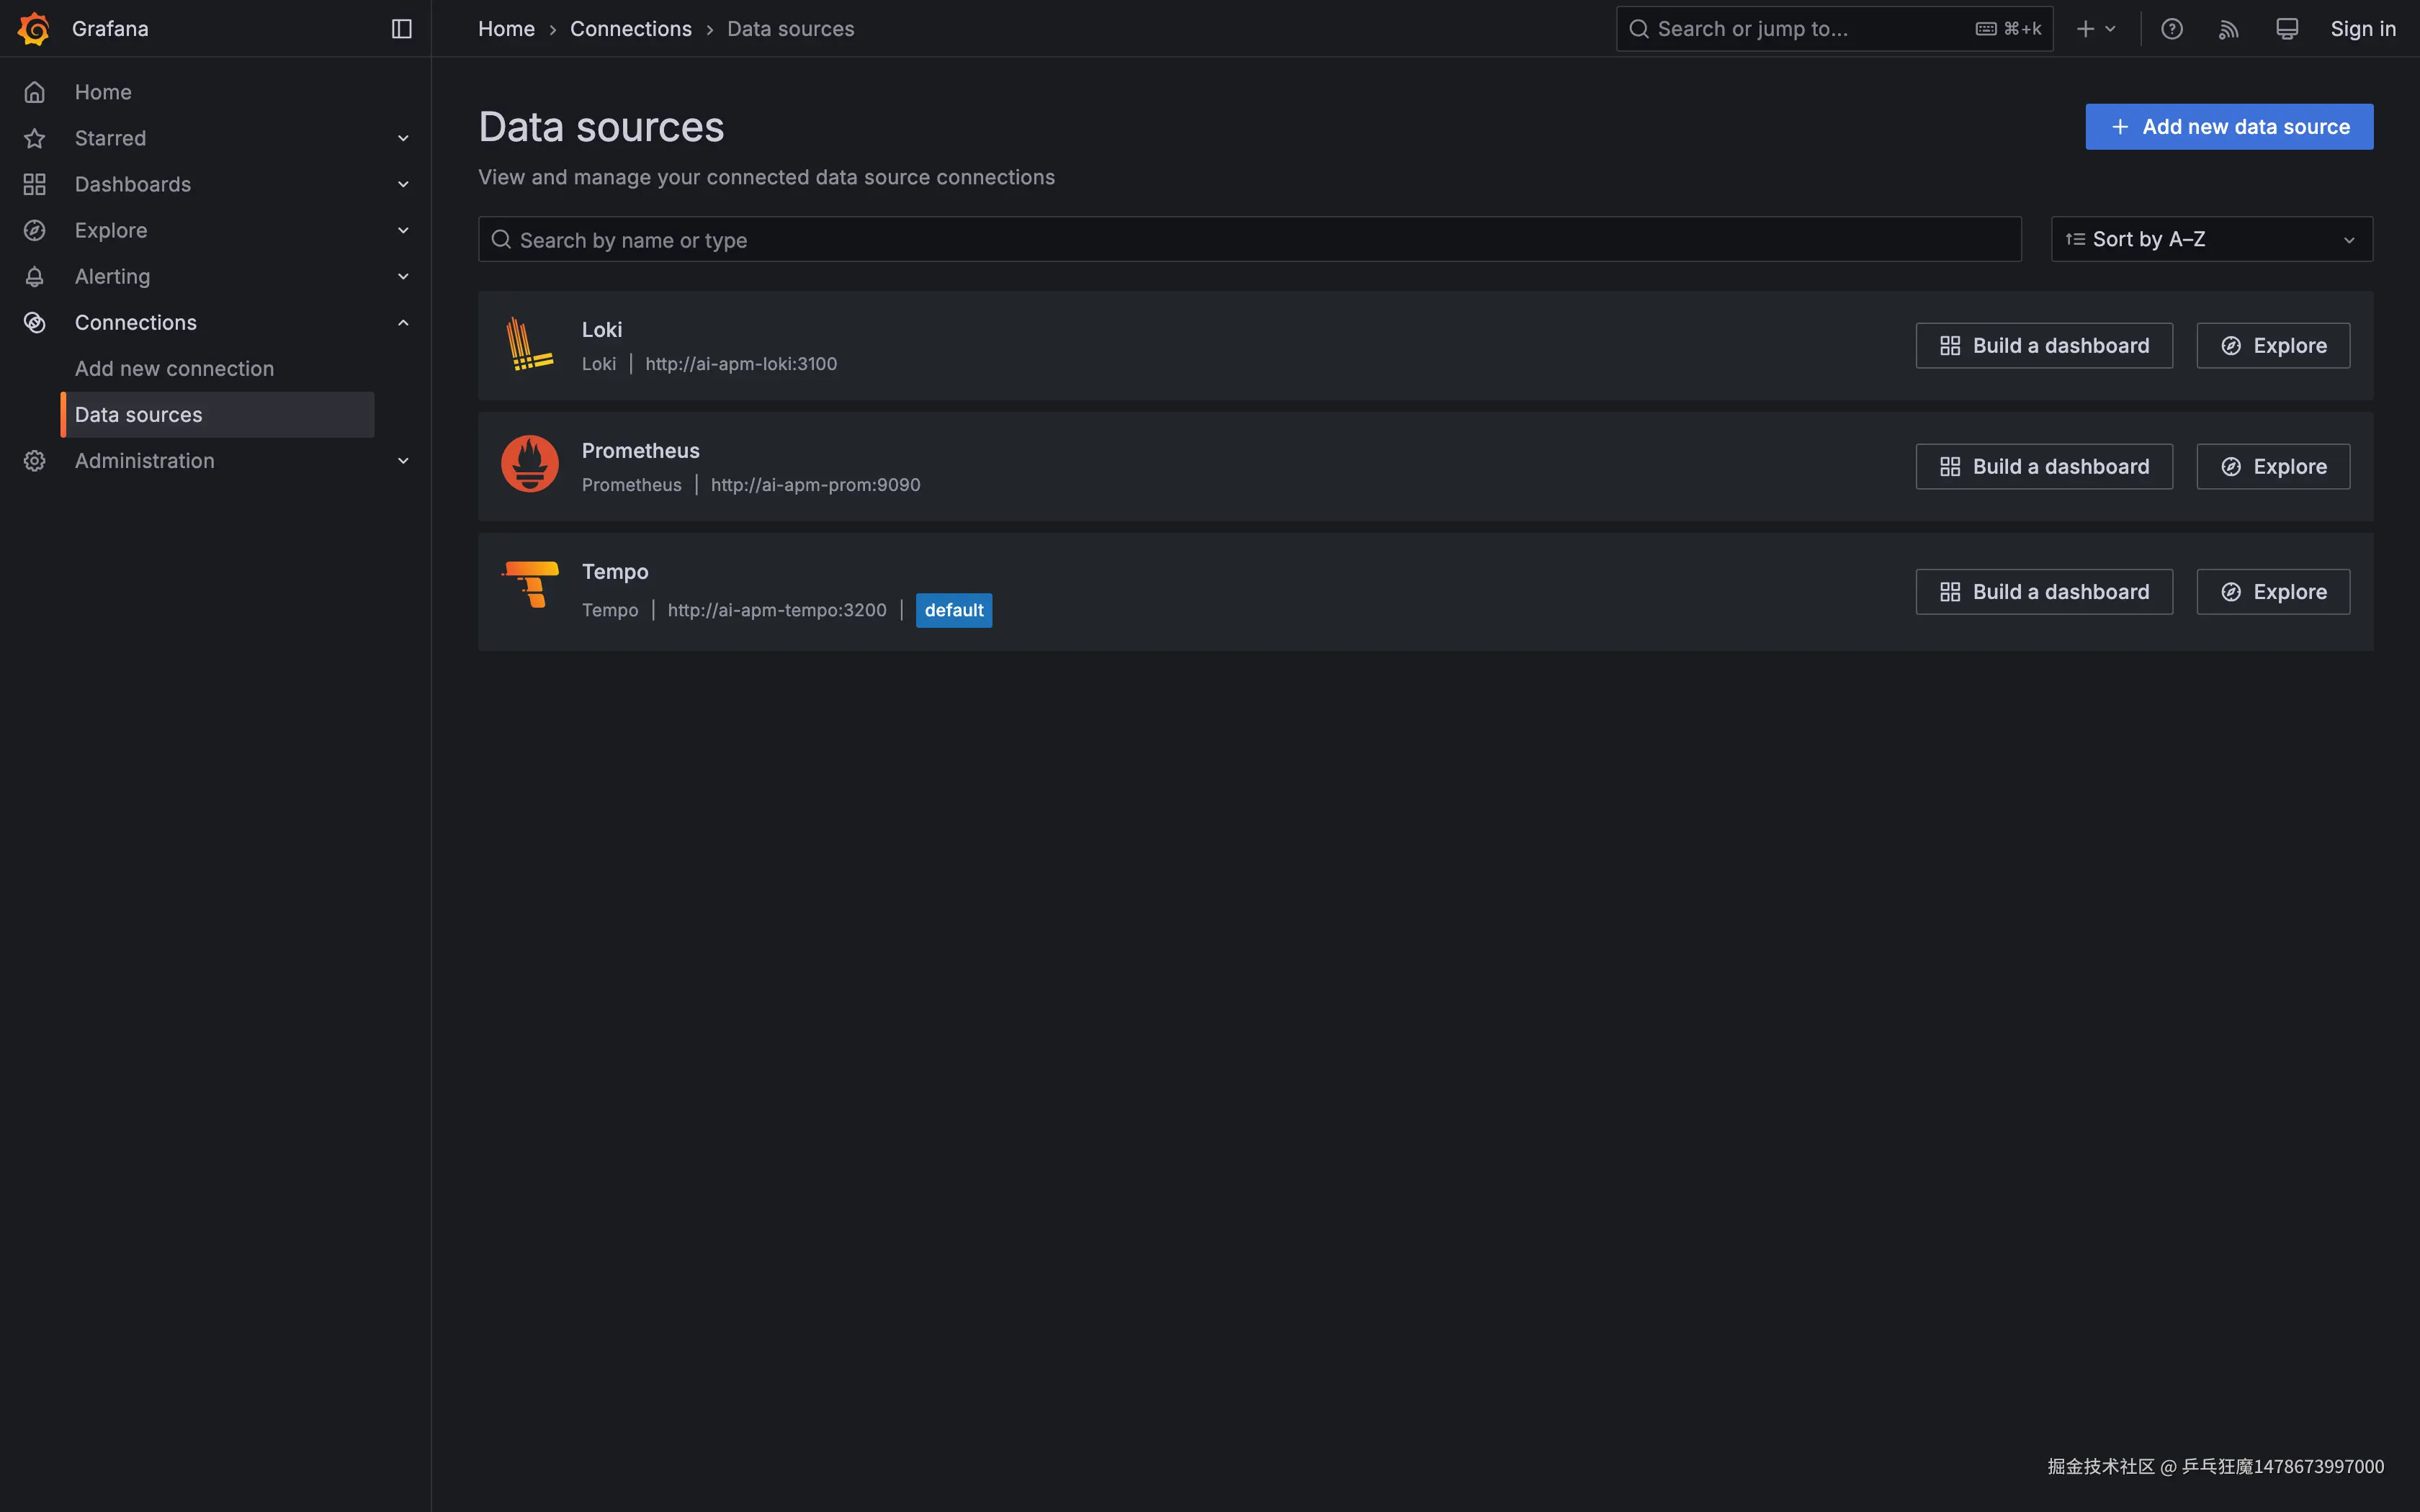
Task: Expand the Starred section chevron
Action: point(403,138)
